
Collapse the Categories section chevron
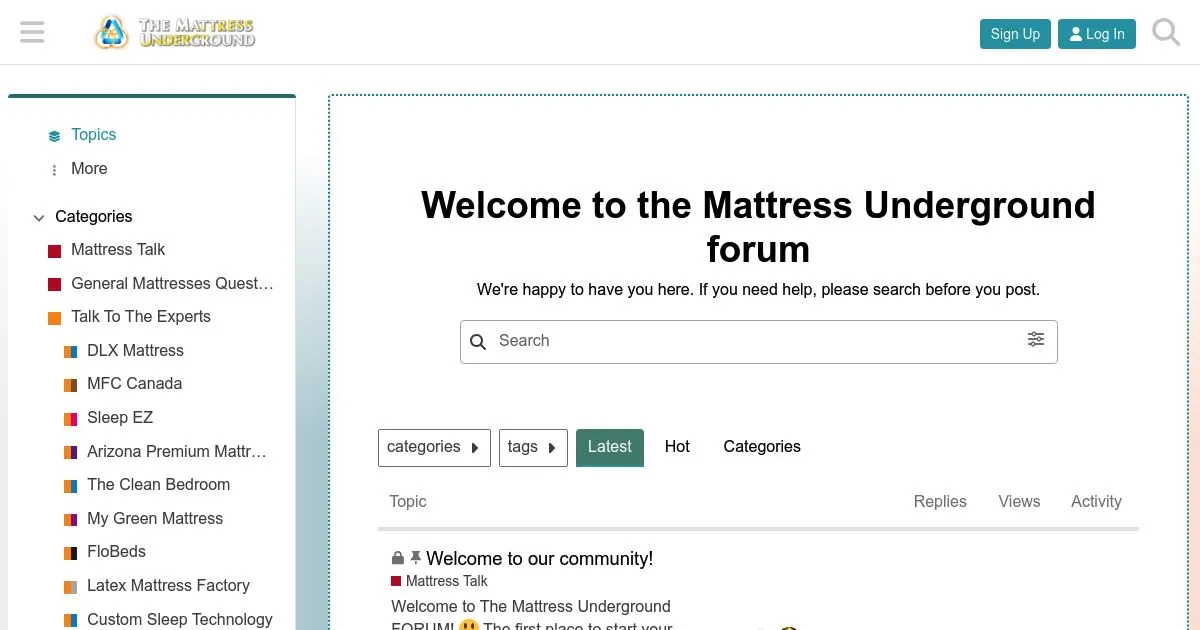click(39, 218)
